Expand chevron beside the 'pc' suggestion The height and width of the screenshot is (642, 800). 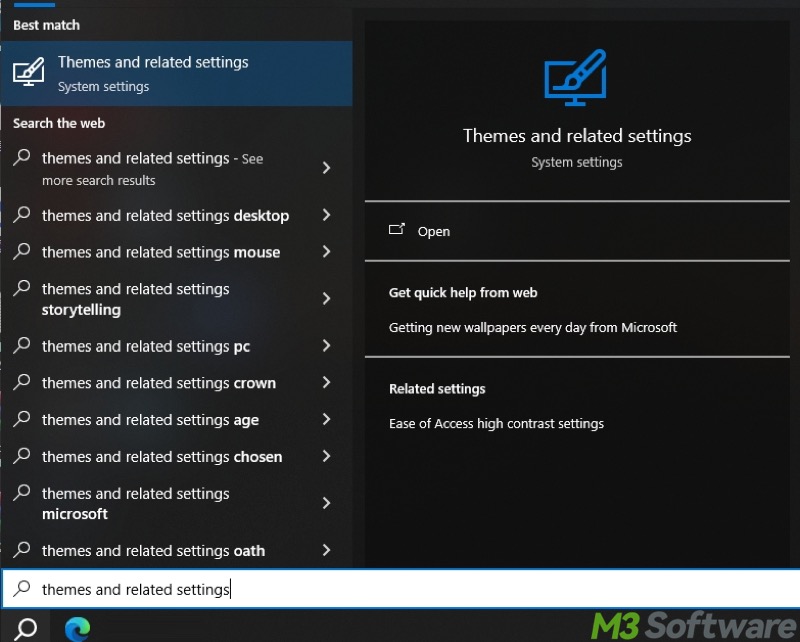(327, 345)
